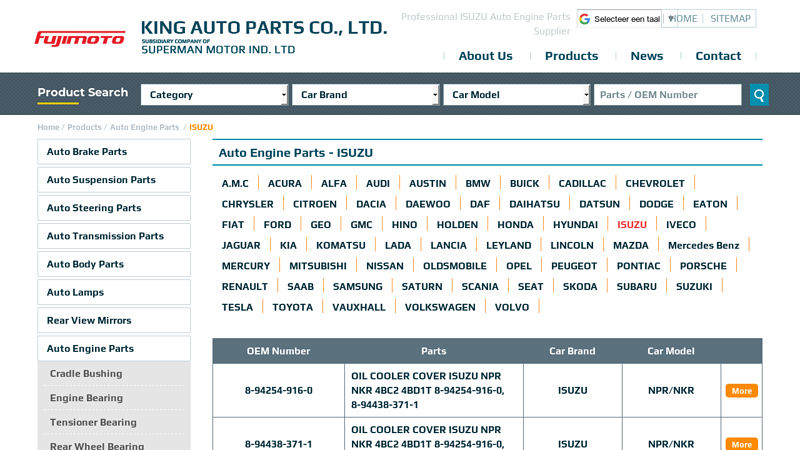Open the Car Model dropdown
This screenshot has width=800, height=450.
click(x=517, y=95)
